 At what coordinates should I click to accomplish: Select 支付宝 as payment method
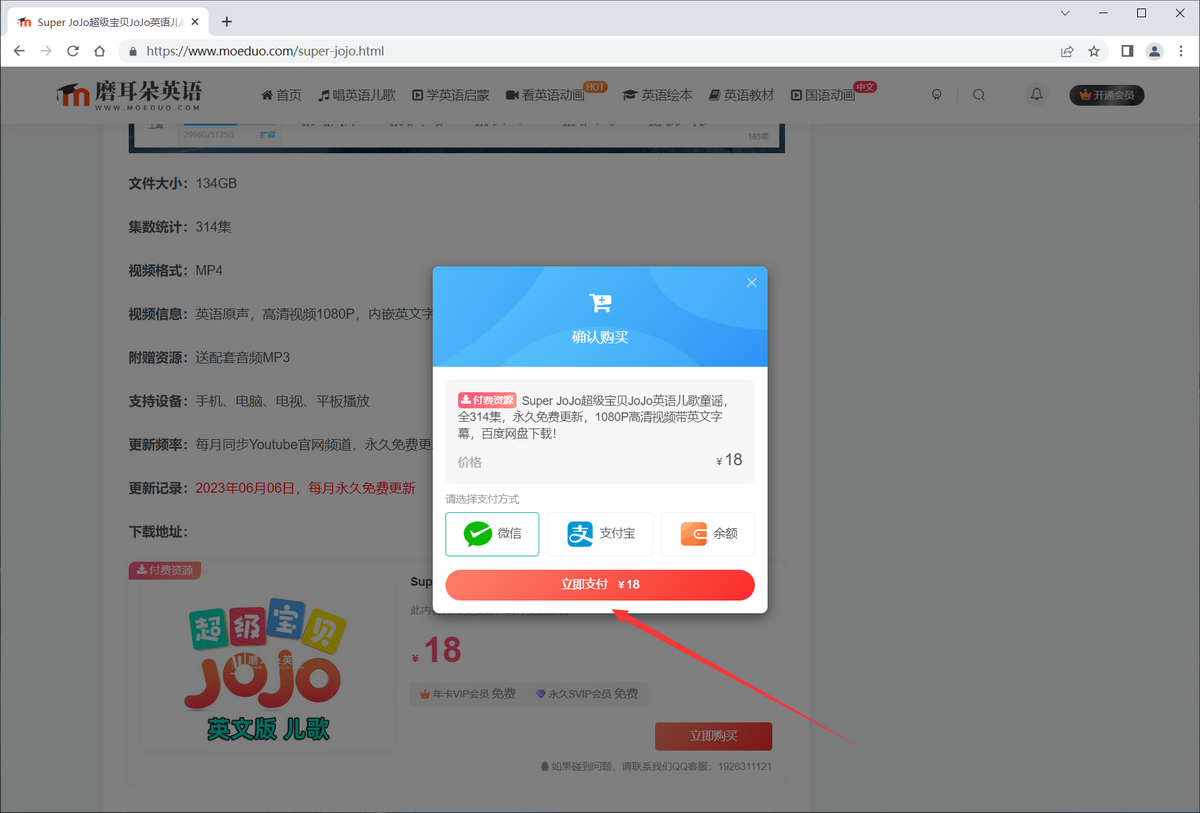point(600,534)
